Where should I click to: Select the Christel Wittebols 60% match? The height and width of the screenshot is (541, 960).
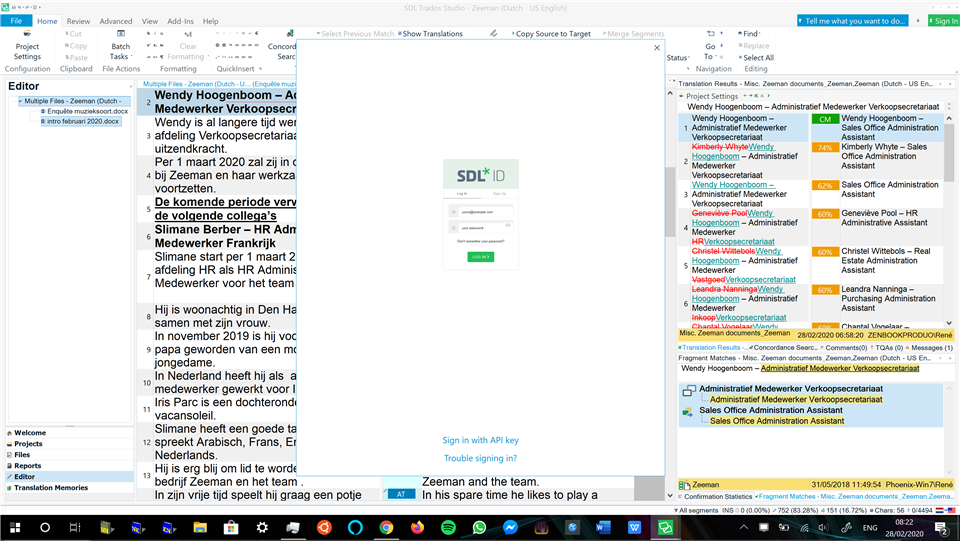click(x=811, y=265)
